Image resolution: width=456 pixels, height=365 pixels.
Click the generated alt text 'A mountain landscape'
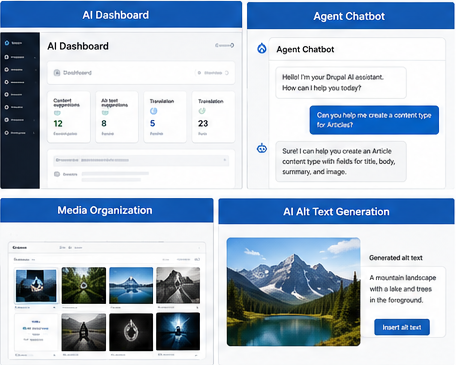403,278
